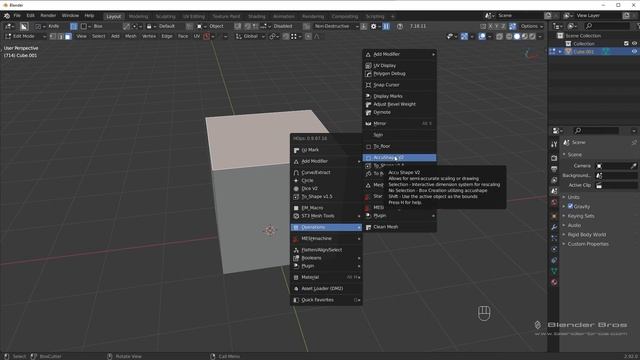The image size is (640, 360).
Task: Click the Cube.001 mesh data icon in outliner
Action: [x=605, y=52]
